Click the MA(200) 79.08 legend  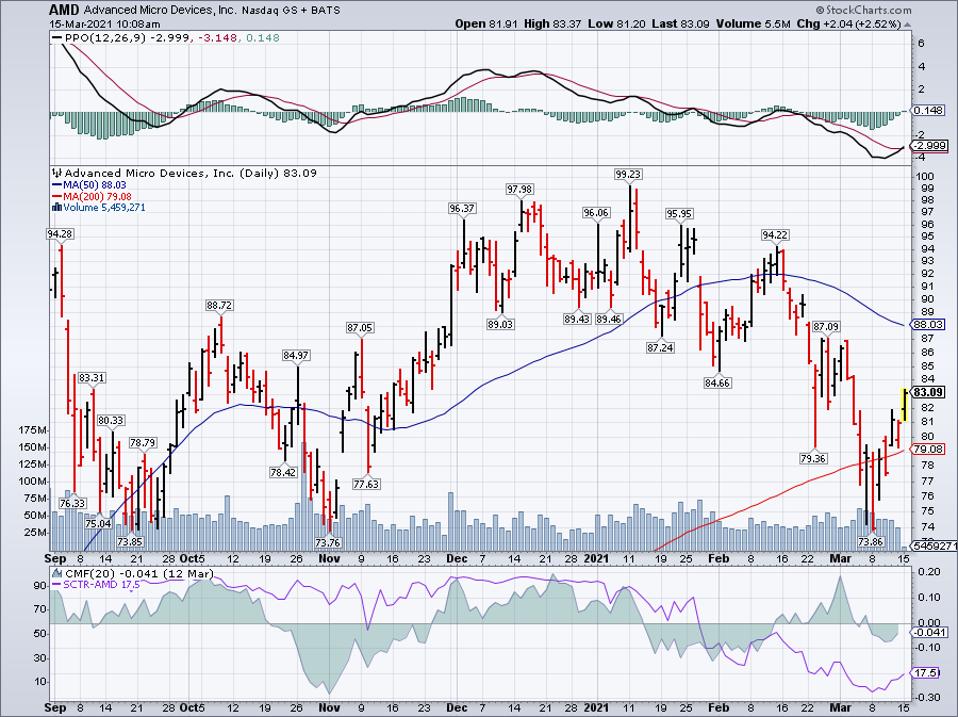92,197
